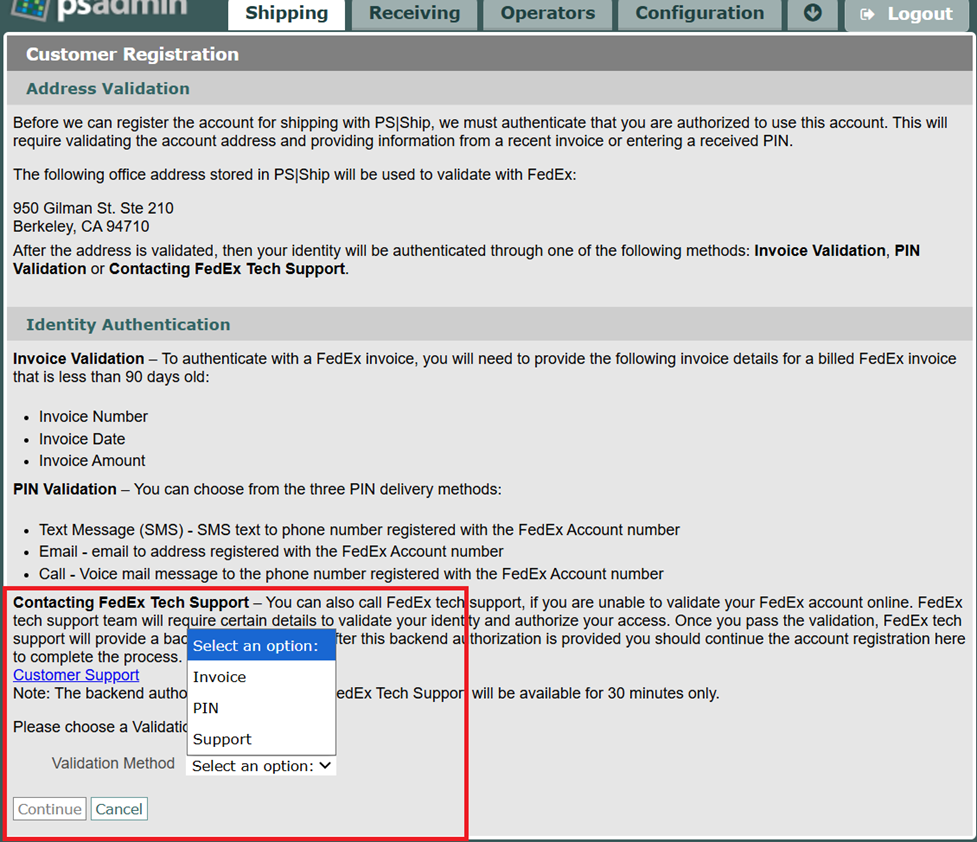Image resolution: width=977 pixels, height=842 pixels.
Task: Click the 'Invoice Amount' bullet item
Action: tap(92, 461)
